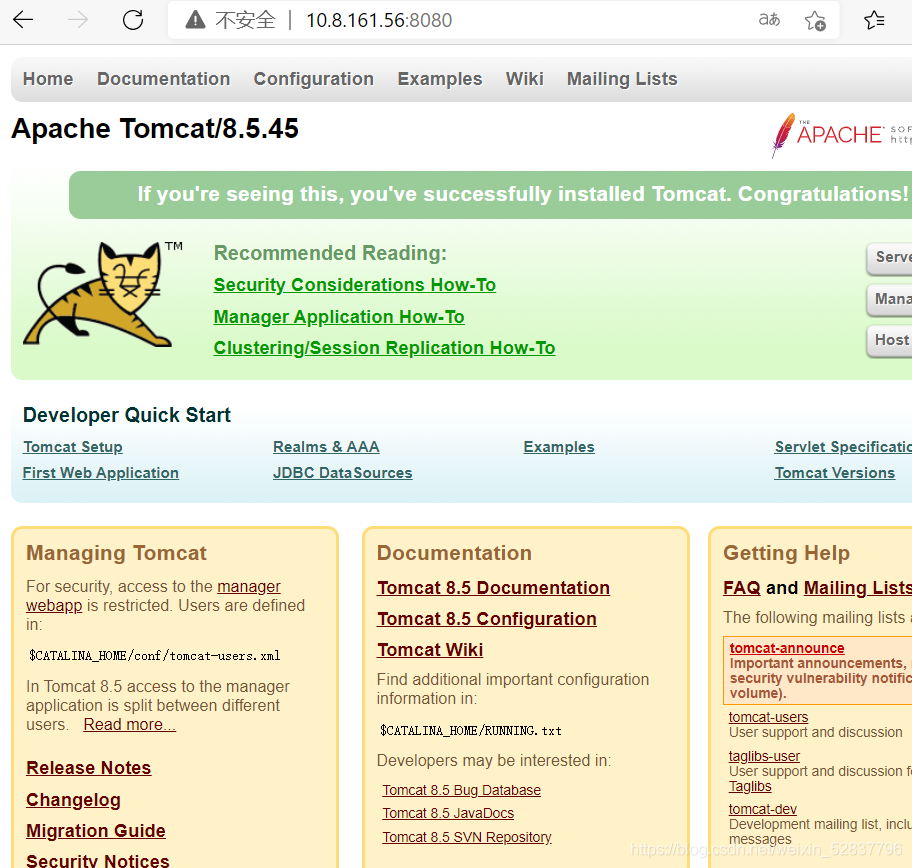
Task: Open the taglibs-user mailing list link
Action: point(764,756)
